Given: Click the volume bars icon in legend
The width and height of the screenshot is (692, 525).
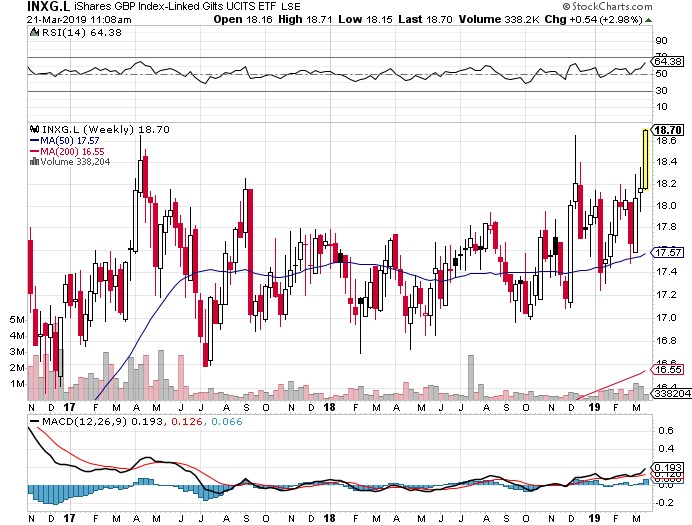Looking at the screenshot, I should (x=34, y=161).
